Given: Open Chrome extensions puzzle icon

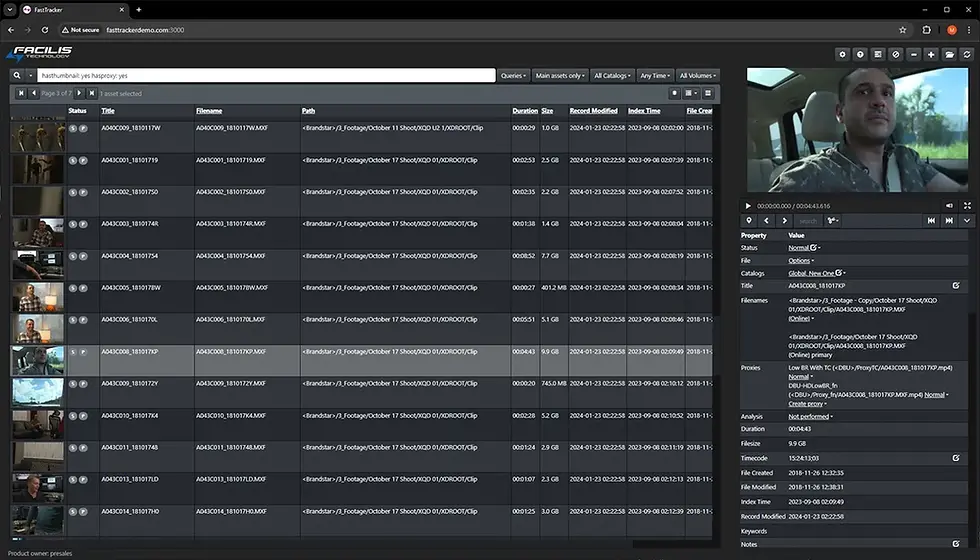Looking at the screenshot, I should point(926,29).
